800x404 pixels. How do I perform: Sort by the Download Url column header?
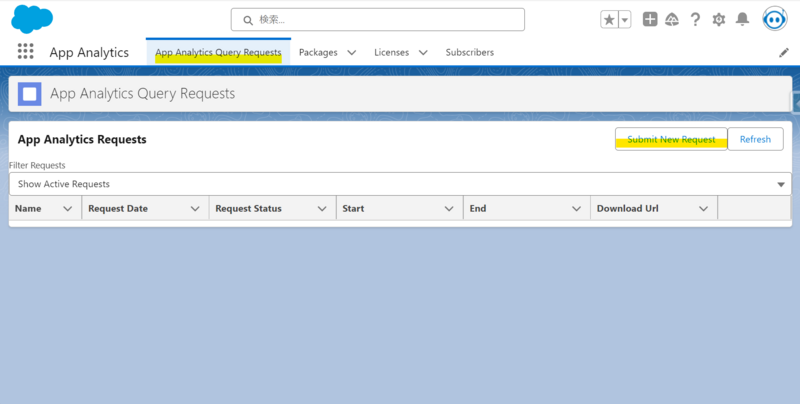tap(628, 209)
